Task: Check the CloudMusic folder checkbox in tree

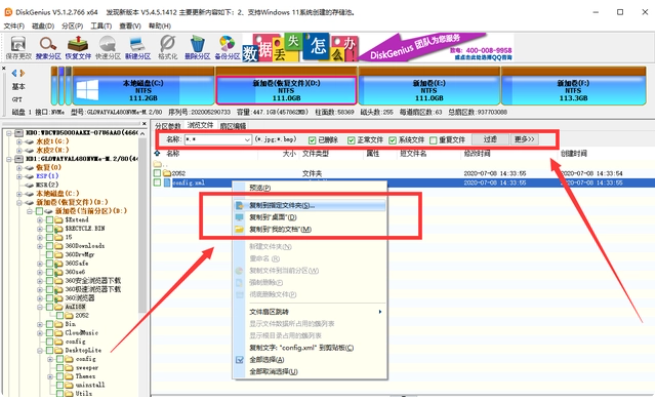Action: pyautogui.click(x=49, y=333)
